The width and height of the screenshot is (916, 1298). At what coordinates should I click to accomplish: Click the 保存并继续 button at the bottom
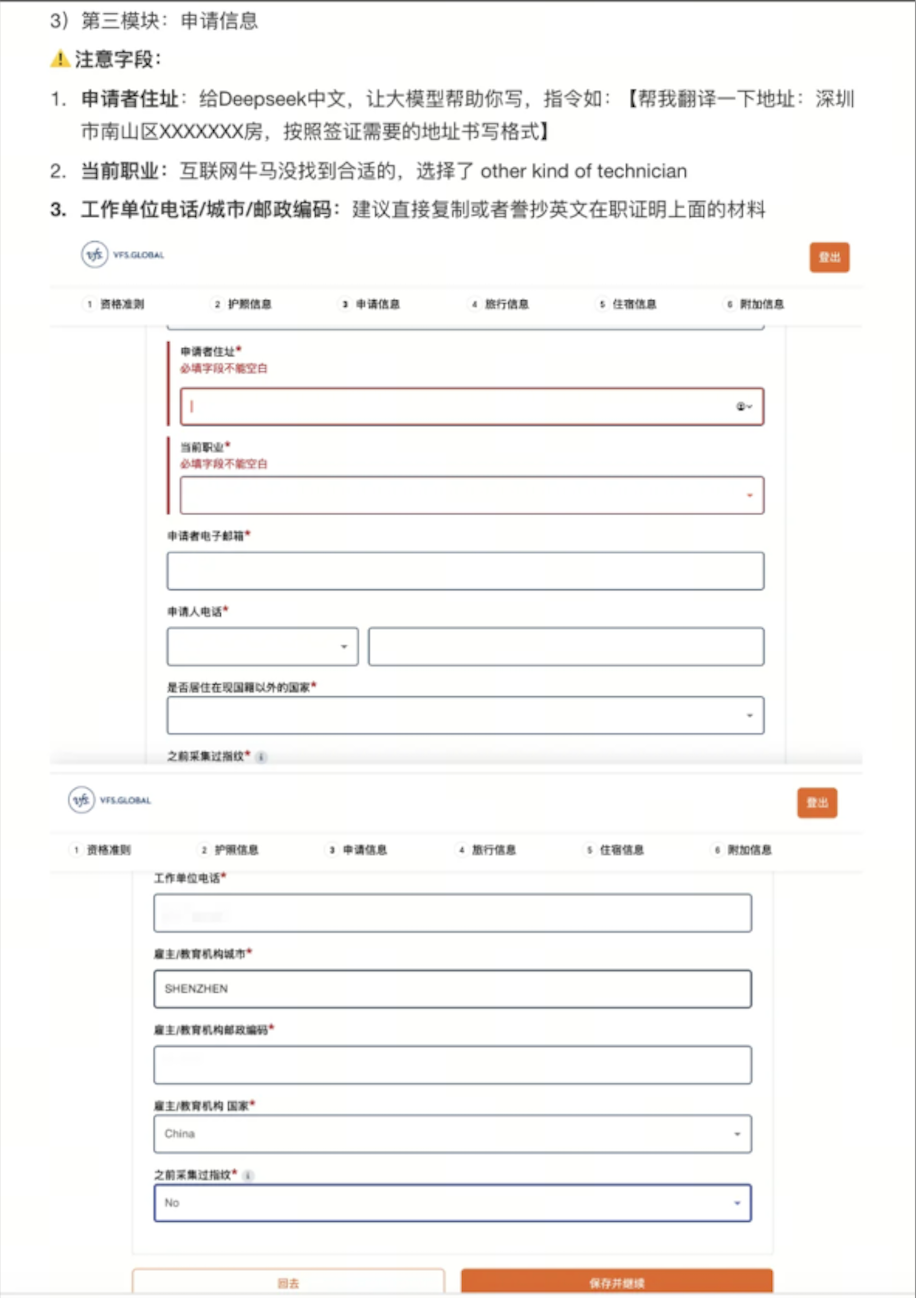pyautogui.click(x=615, y=1281)
